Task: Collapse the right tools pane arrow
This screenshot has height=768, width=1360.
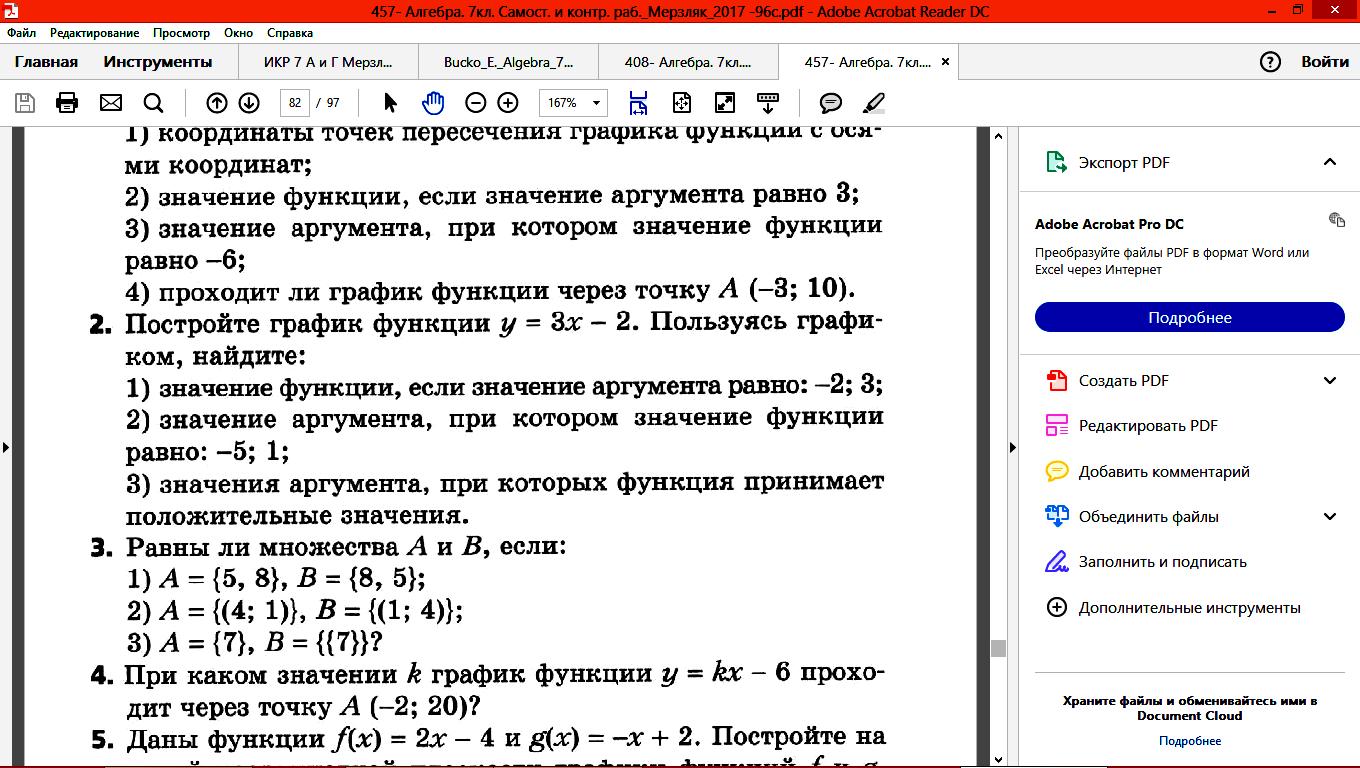Action: coord(1012,447)
